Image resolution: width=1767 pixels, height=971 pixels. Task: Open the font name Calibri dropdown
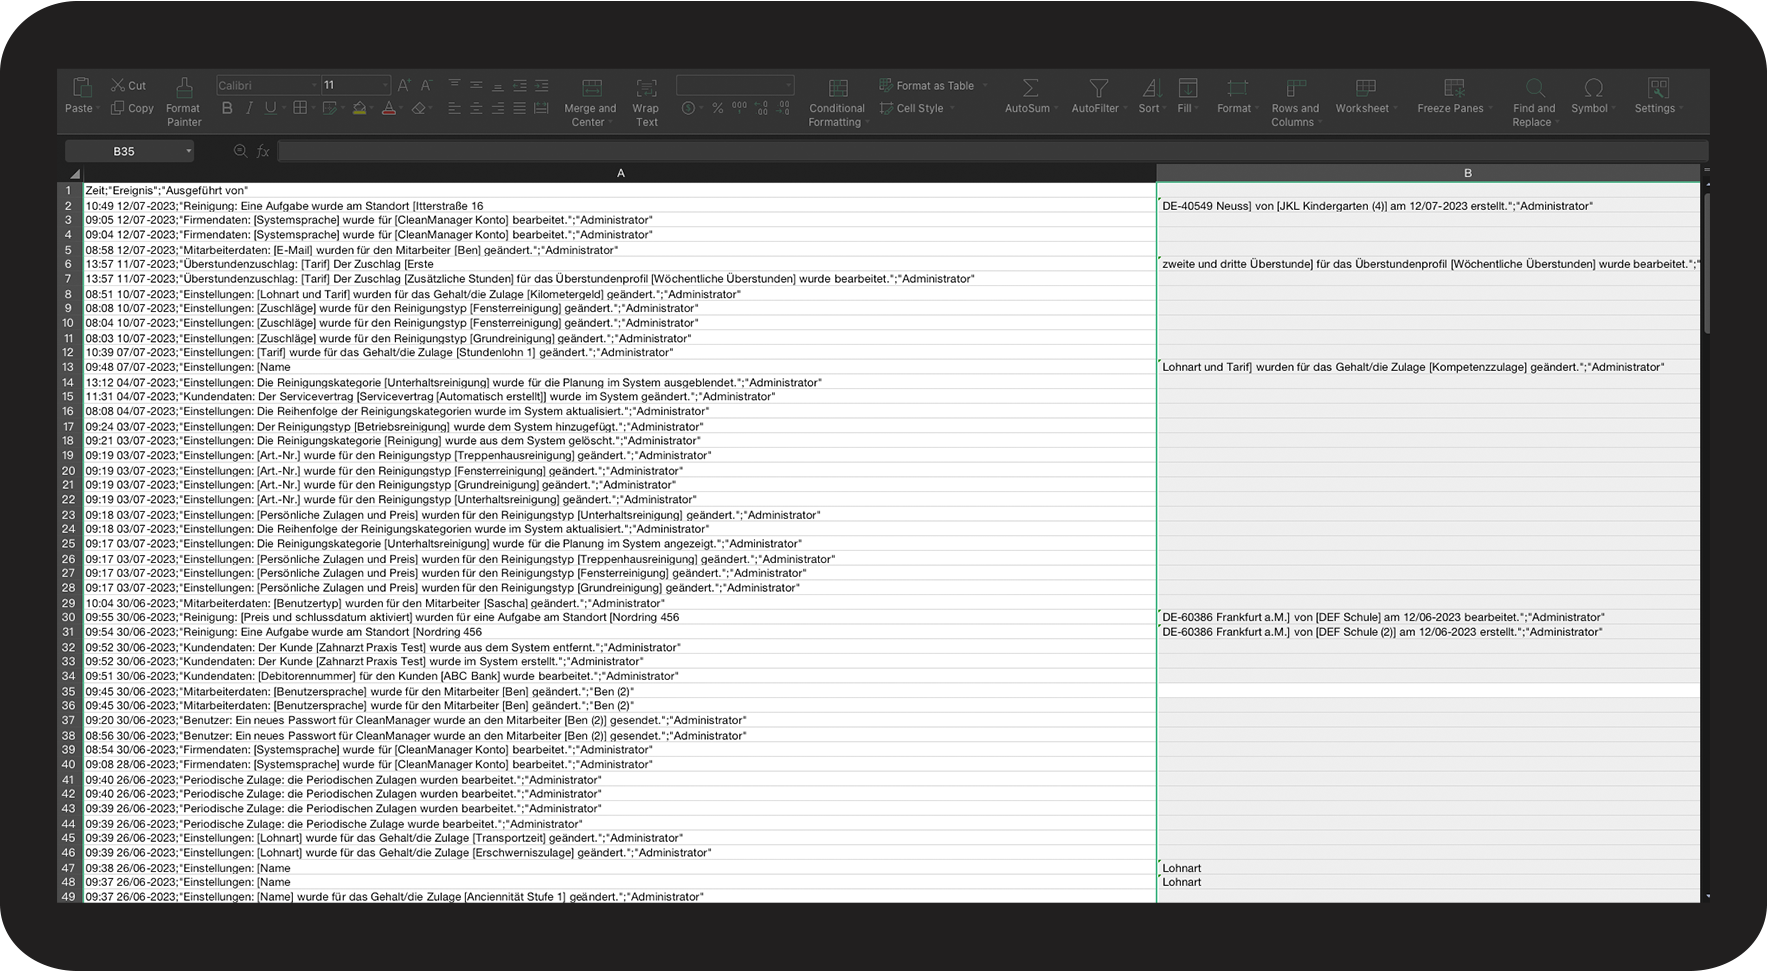[x=313, y=86]
